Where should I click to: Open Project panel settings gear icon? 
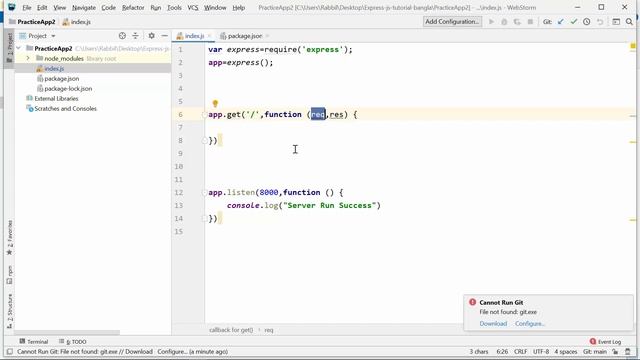click(x=151, y=36)
